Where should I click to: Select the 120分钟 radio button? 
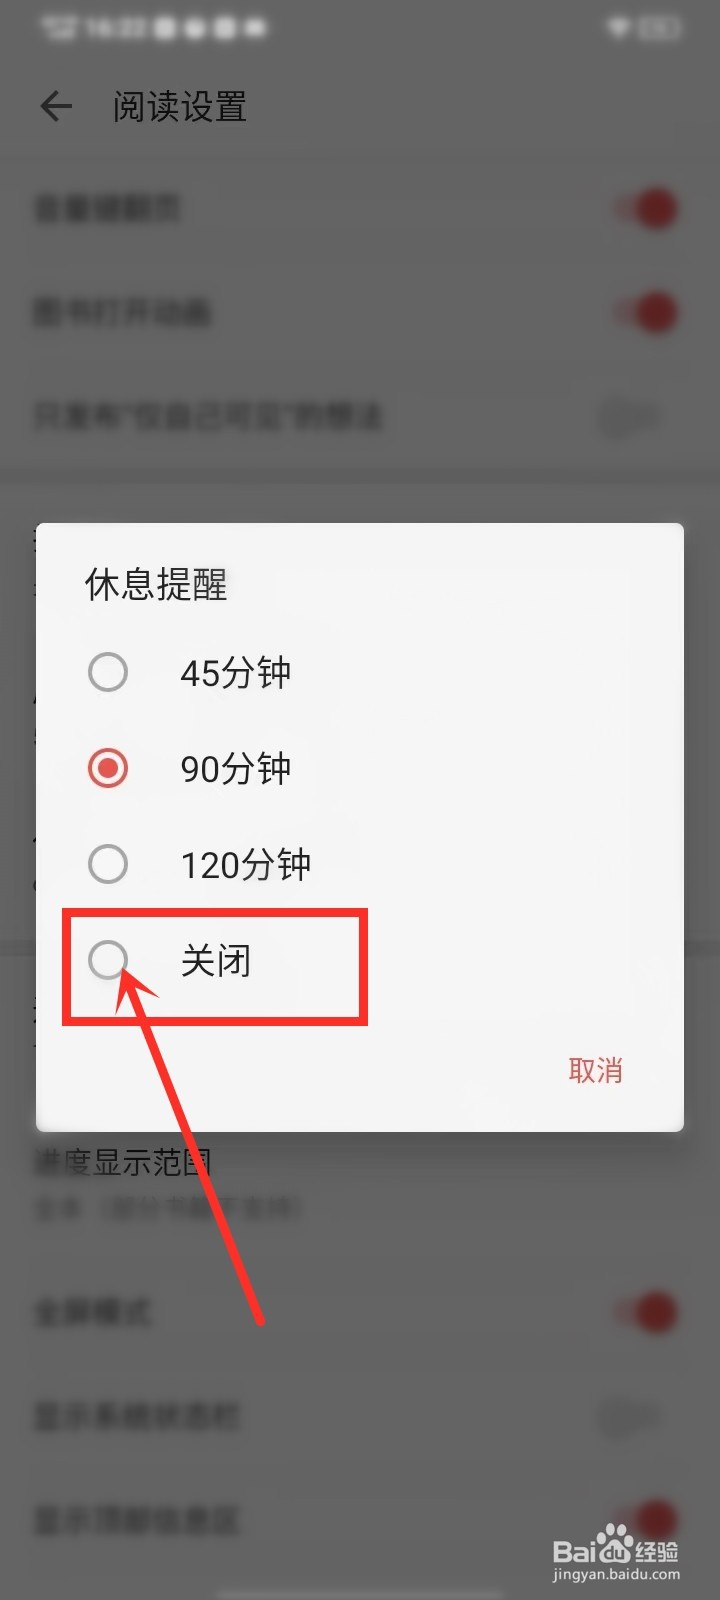tap(108, 864)
